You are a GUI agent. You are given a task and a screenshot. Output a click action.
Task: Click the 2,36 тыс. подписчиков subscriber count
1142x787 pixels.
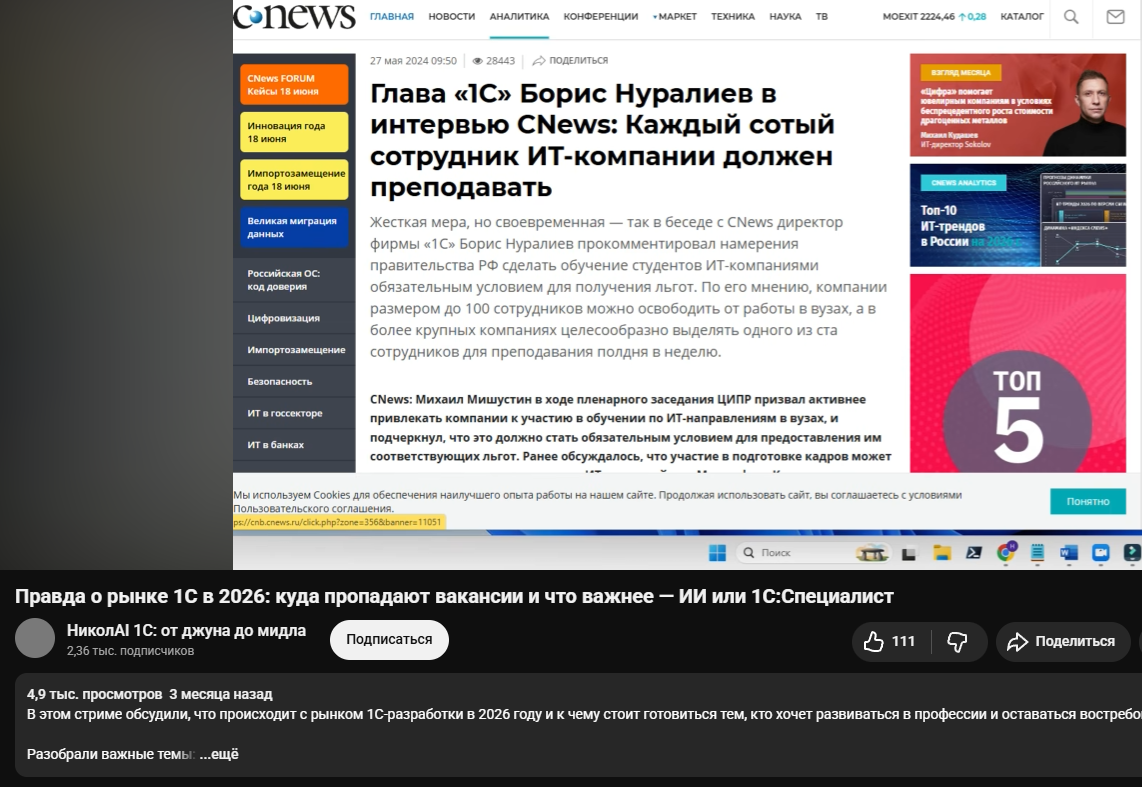tap(130, 651)
